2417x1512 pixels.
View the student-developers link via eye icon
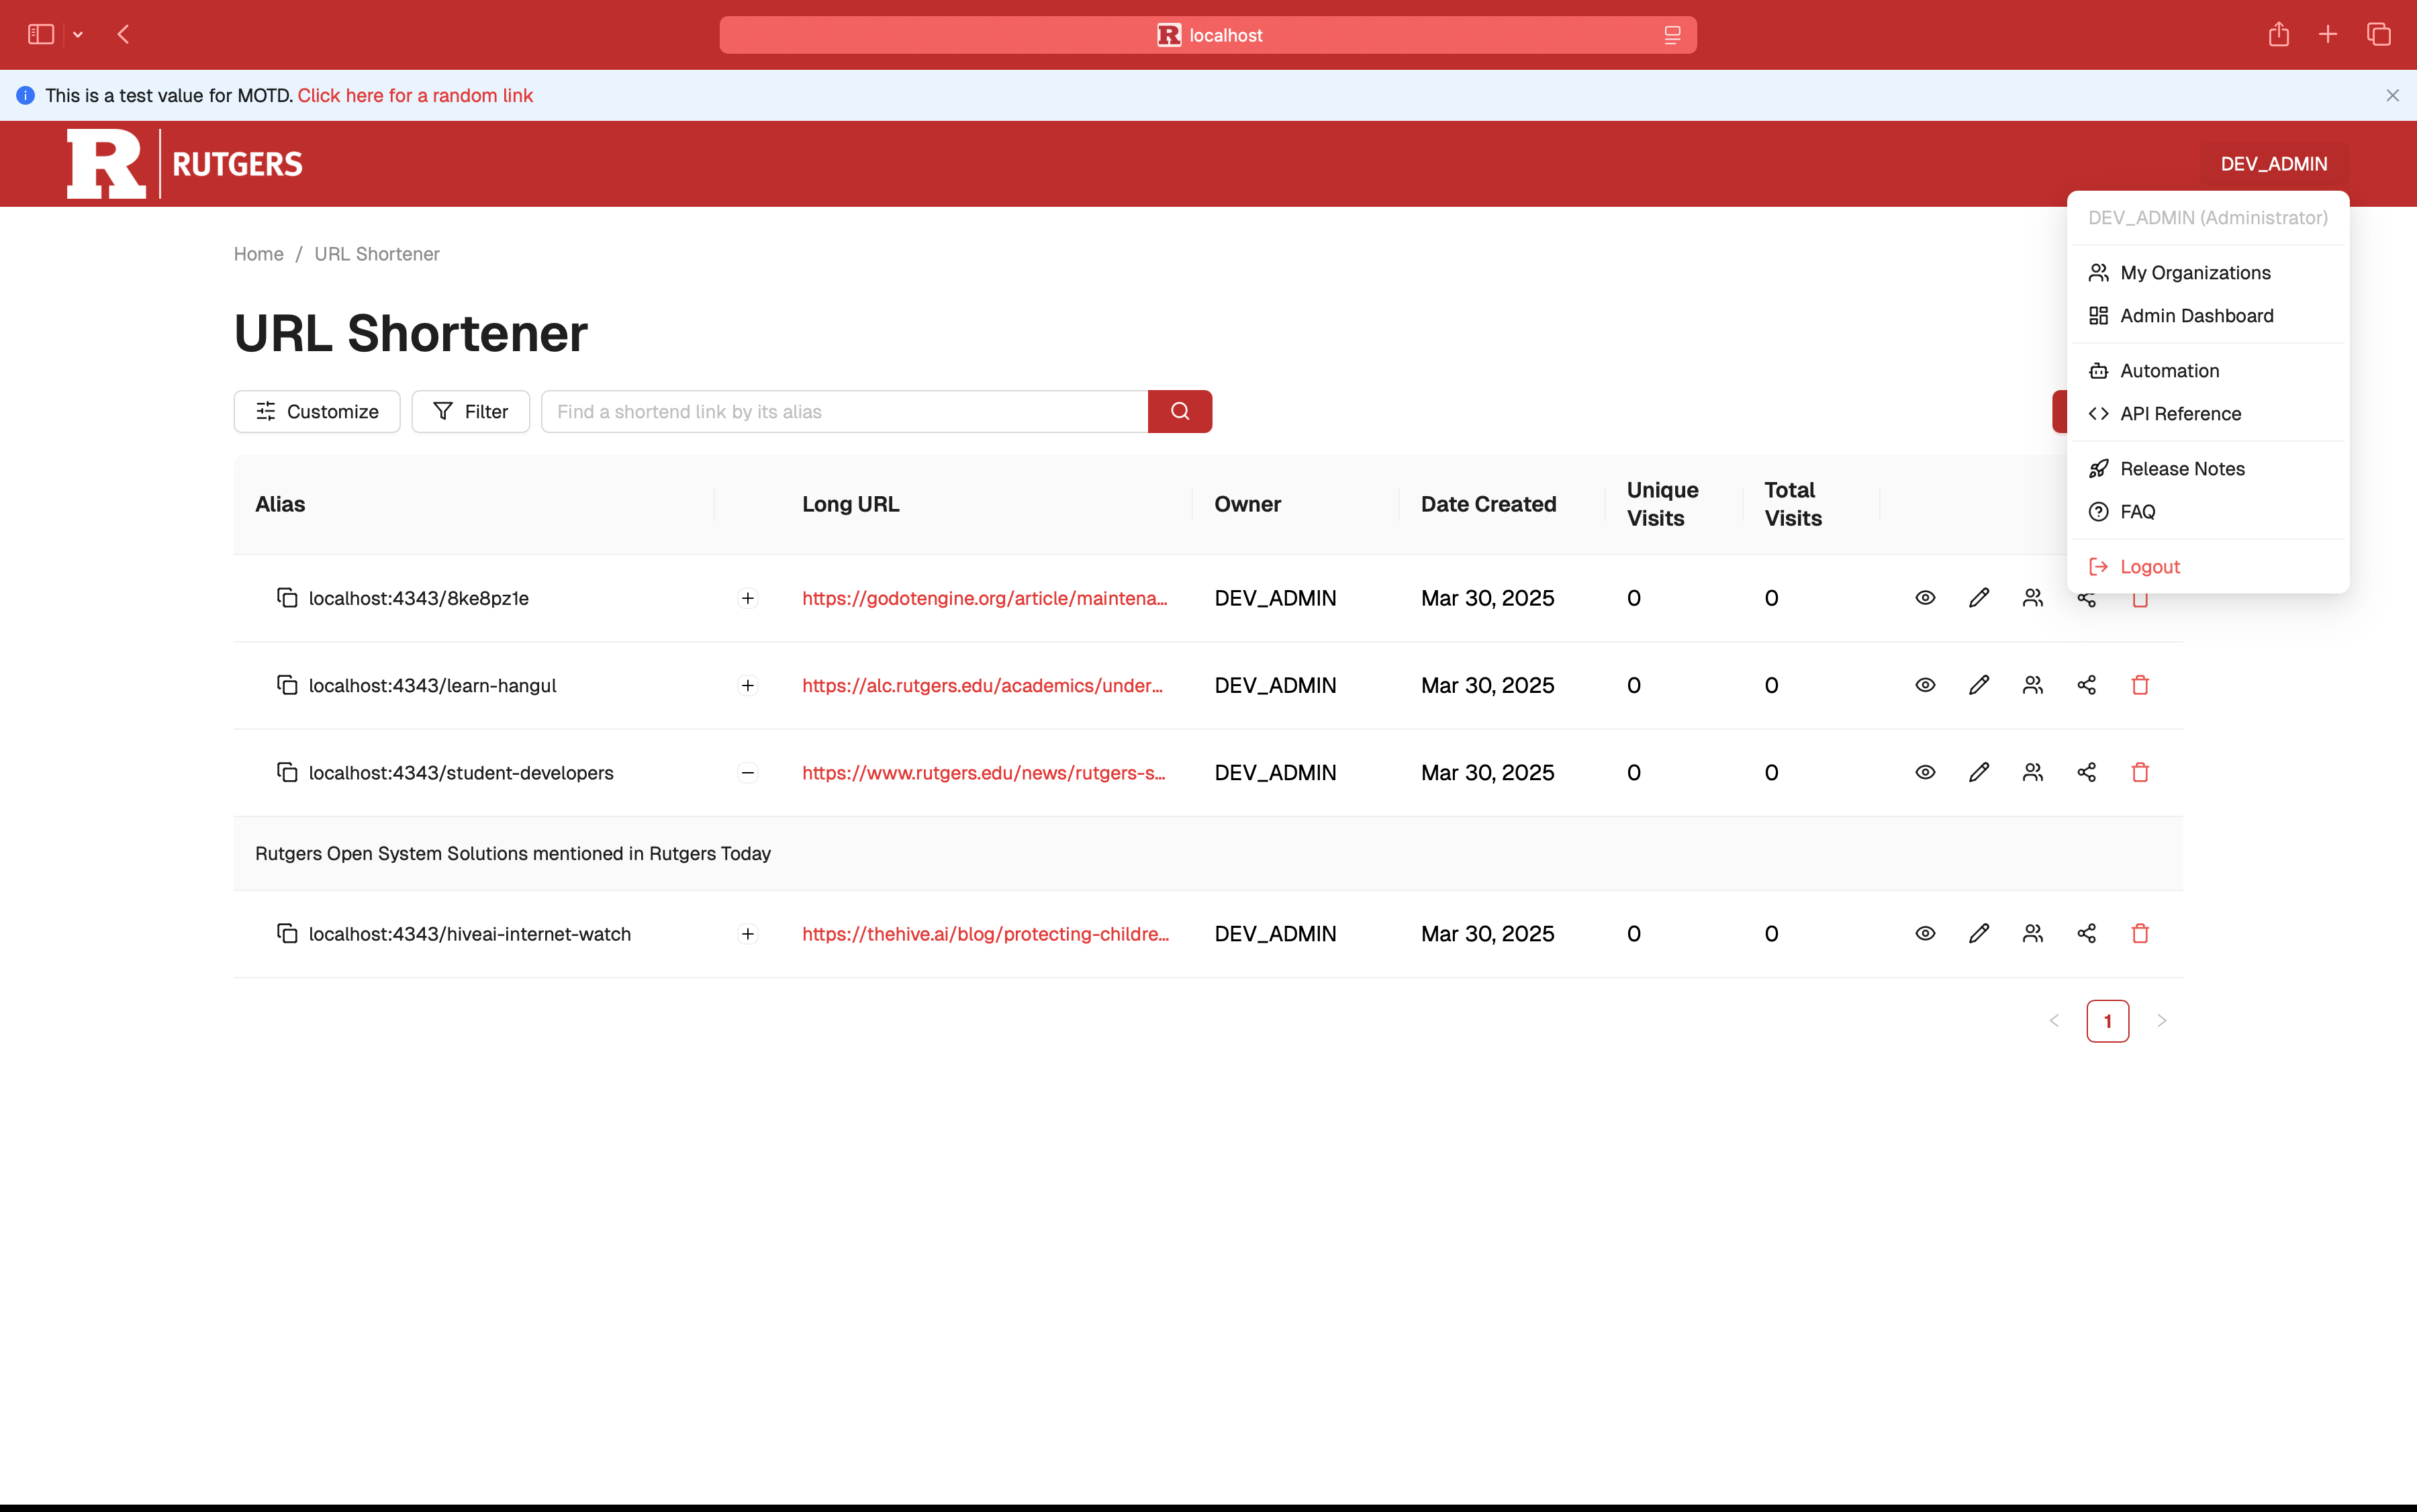coord(1924,772)
